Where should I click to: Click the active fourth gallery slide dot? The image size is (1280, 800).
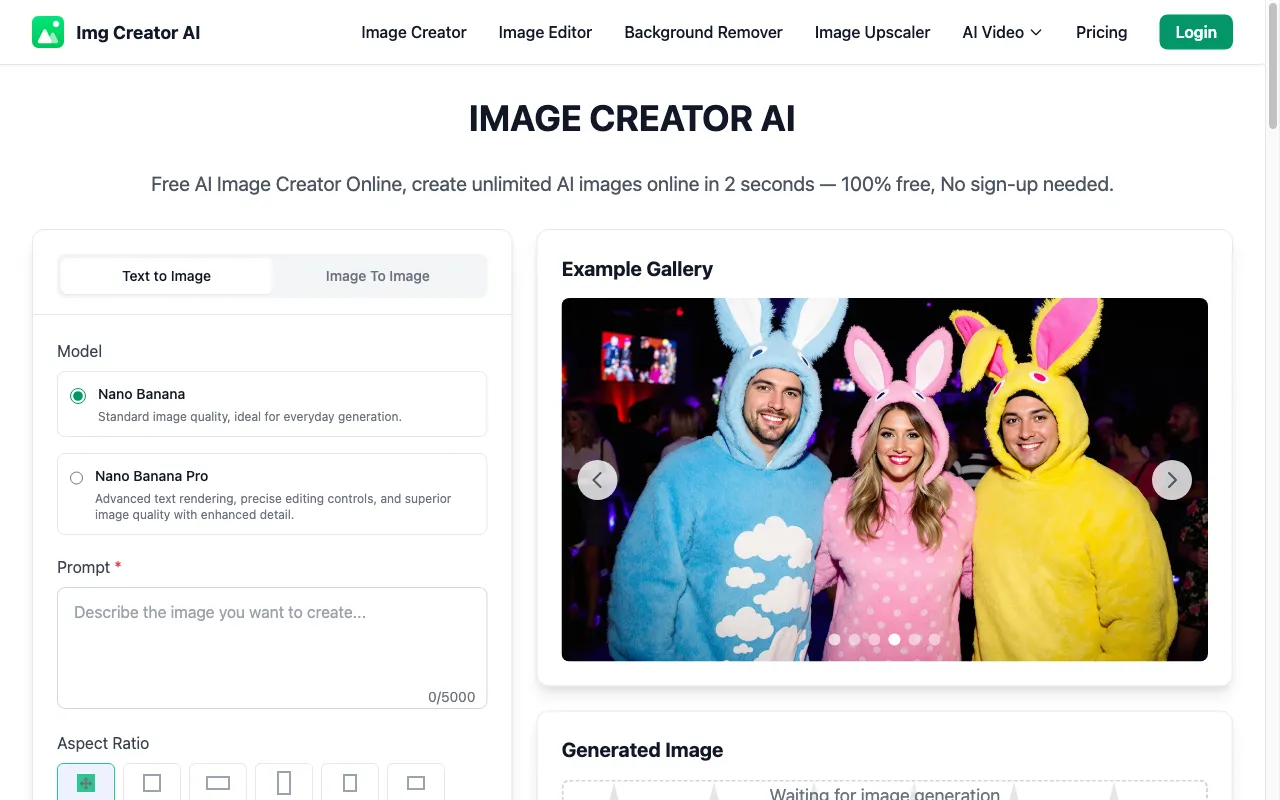894,639
